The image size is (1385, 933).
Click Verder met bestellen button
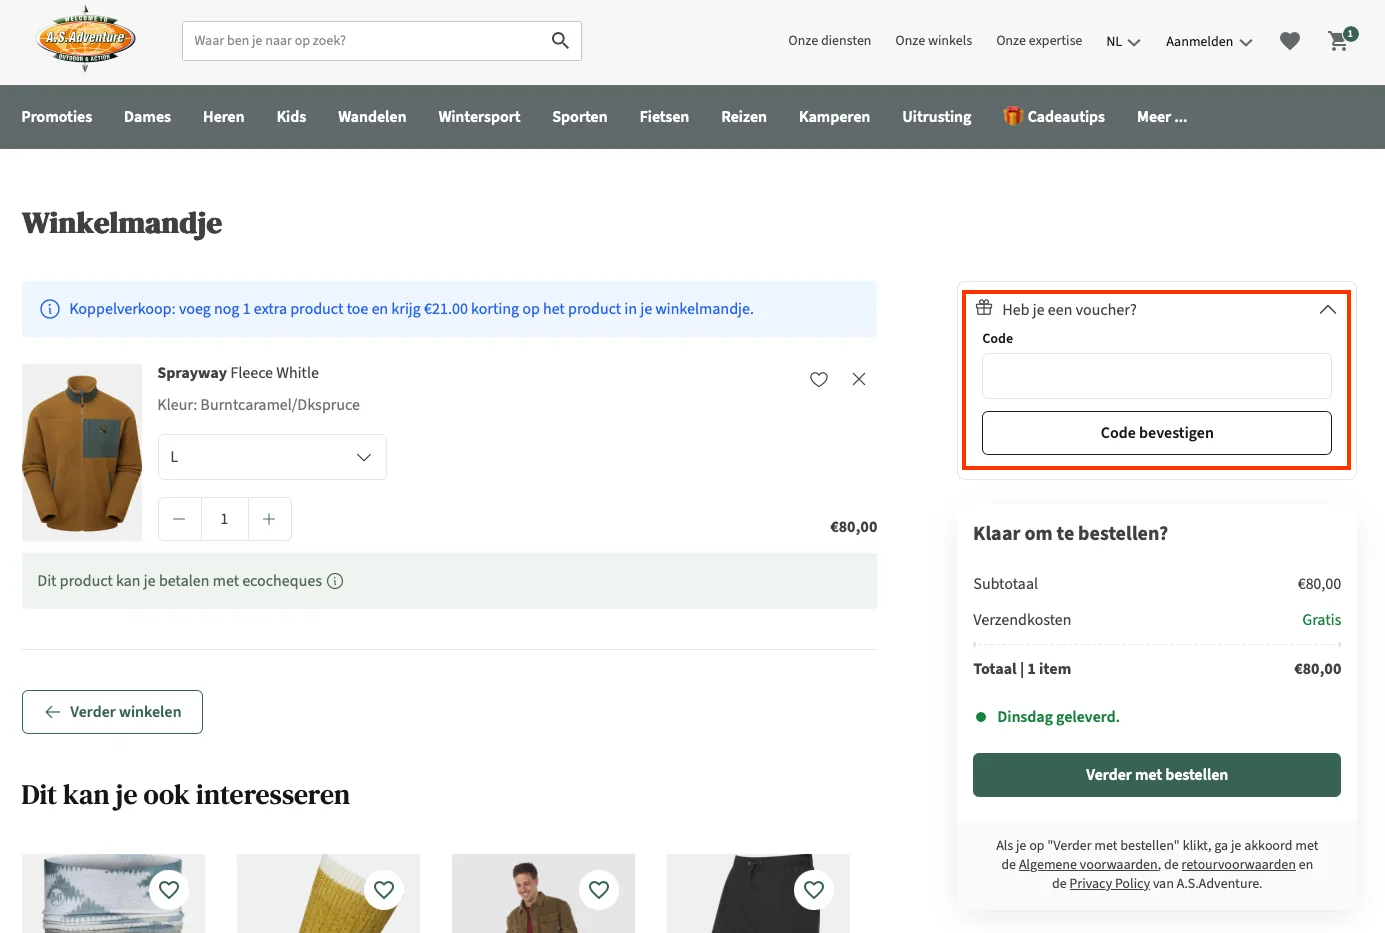1156,775
